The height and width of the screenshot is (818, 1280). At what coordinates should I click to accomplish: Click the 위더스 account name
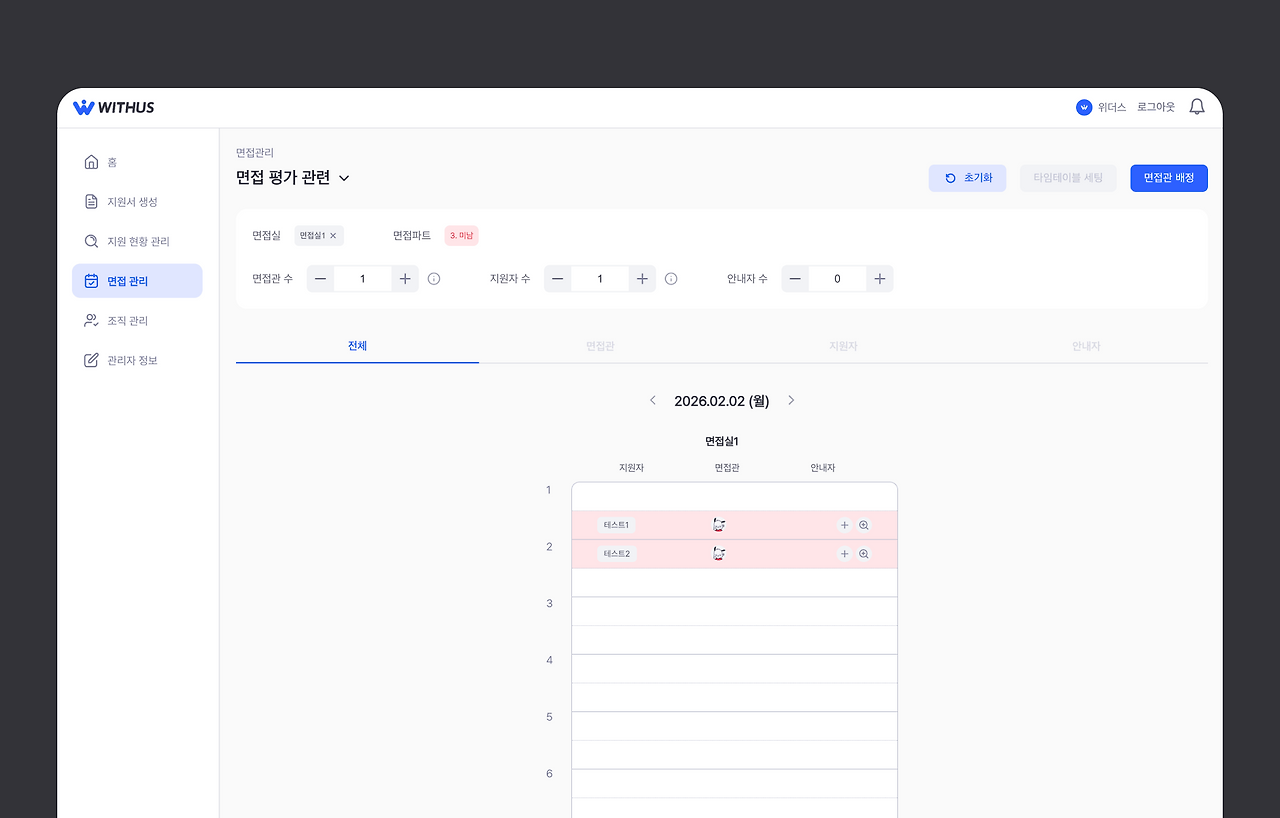click(1112, 107)
